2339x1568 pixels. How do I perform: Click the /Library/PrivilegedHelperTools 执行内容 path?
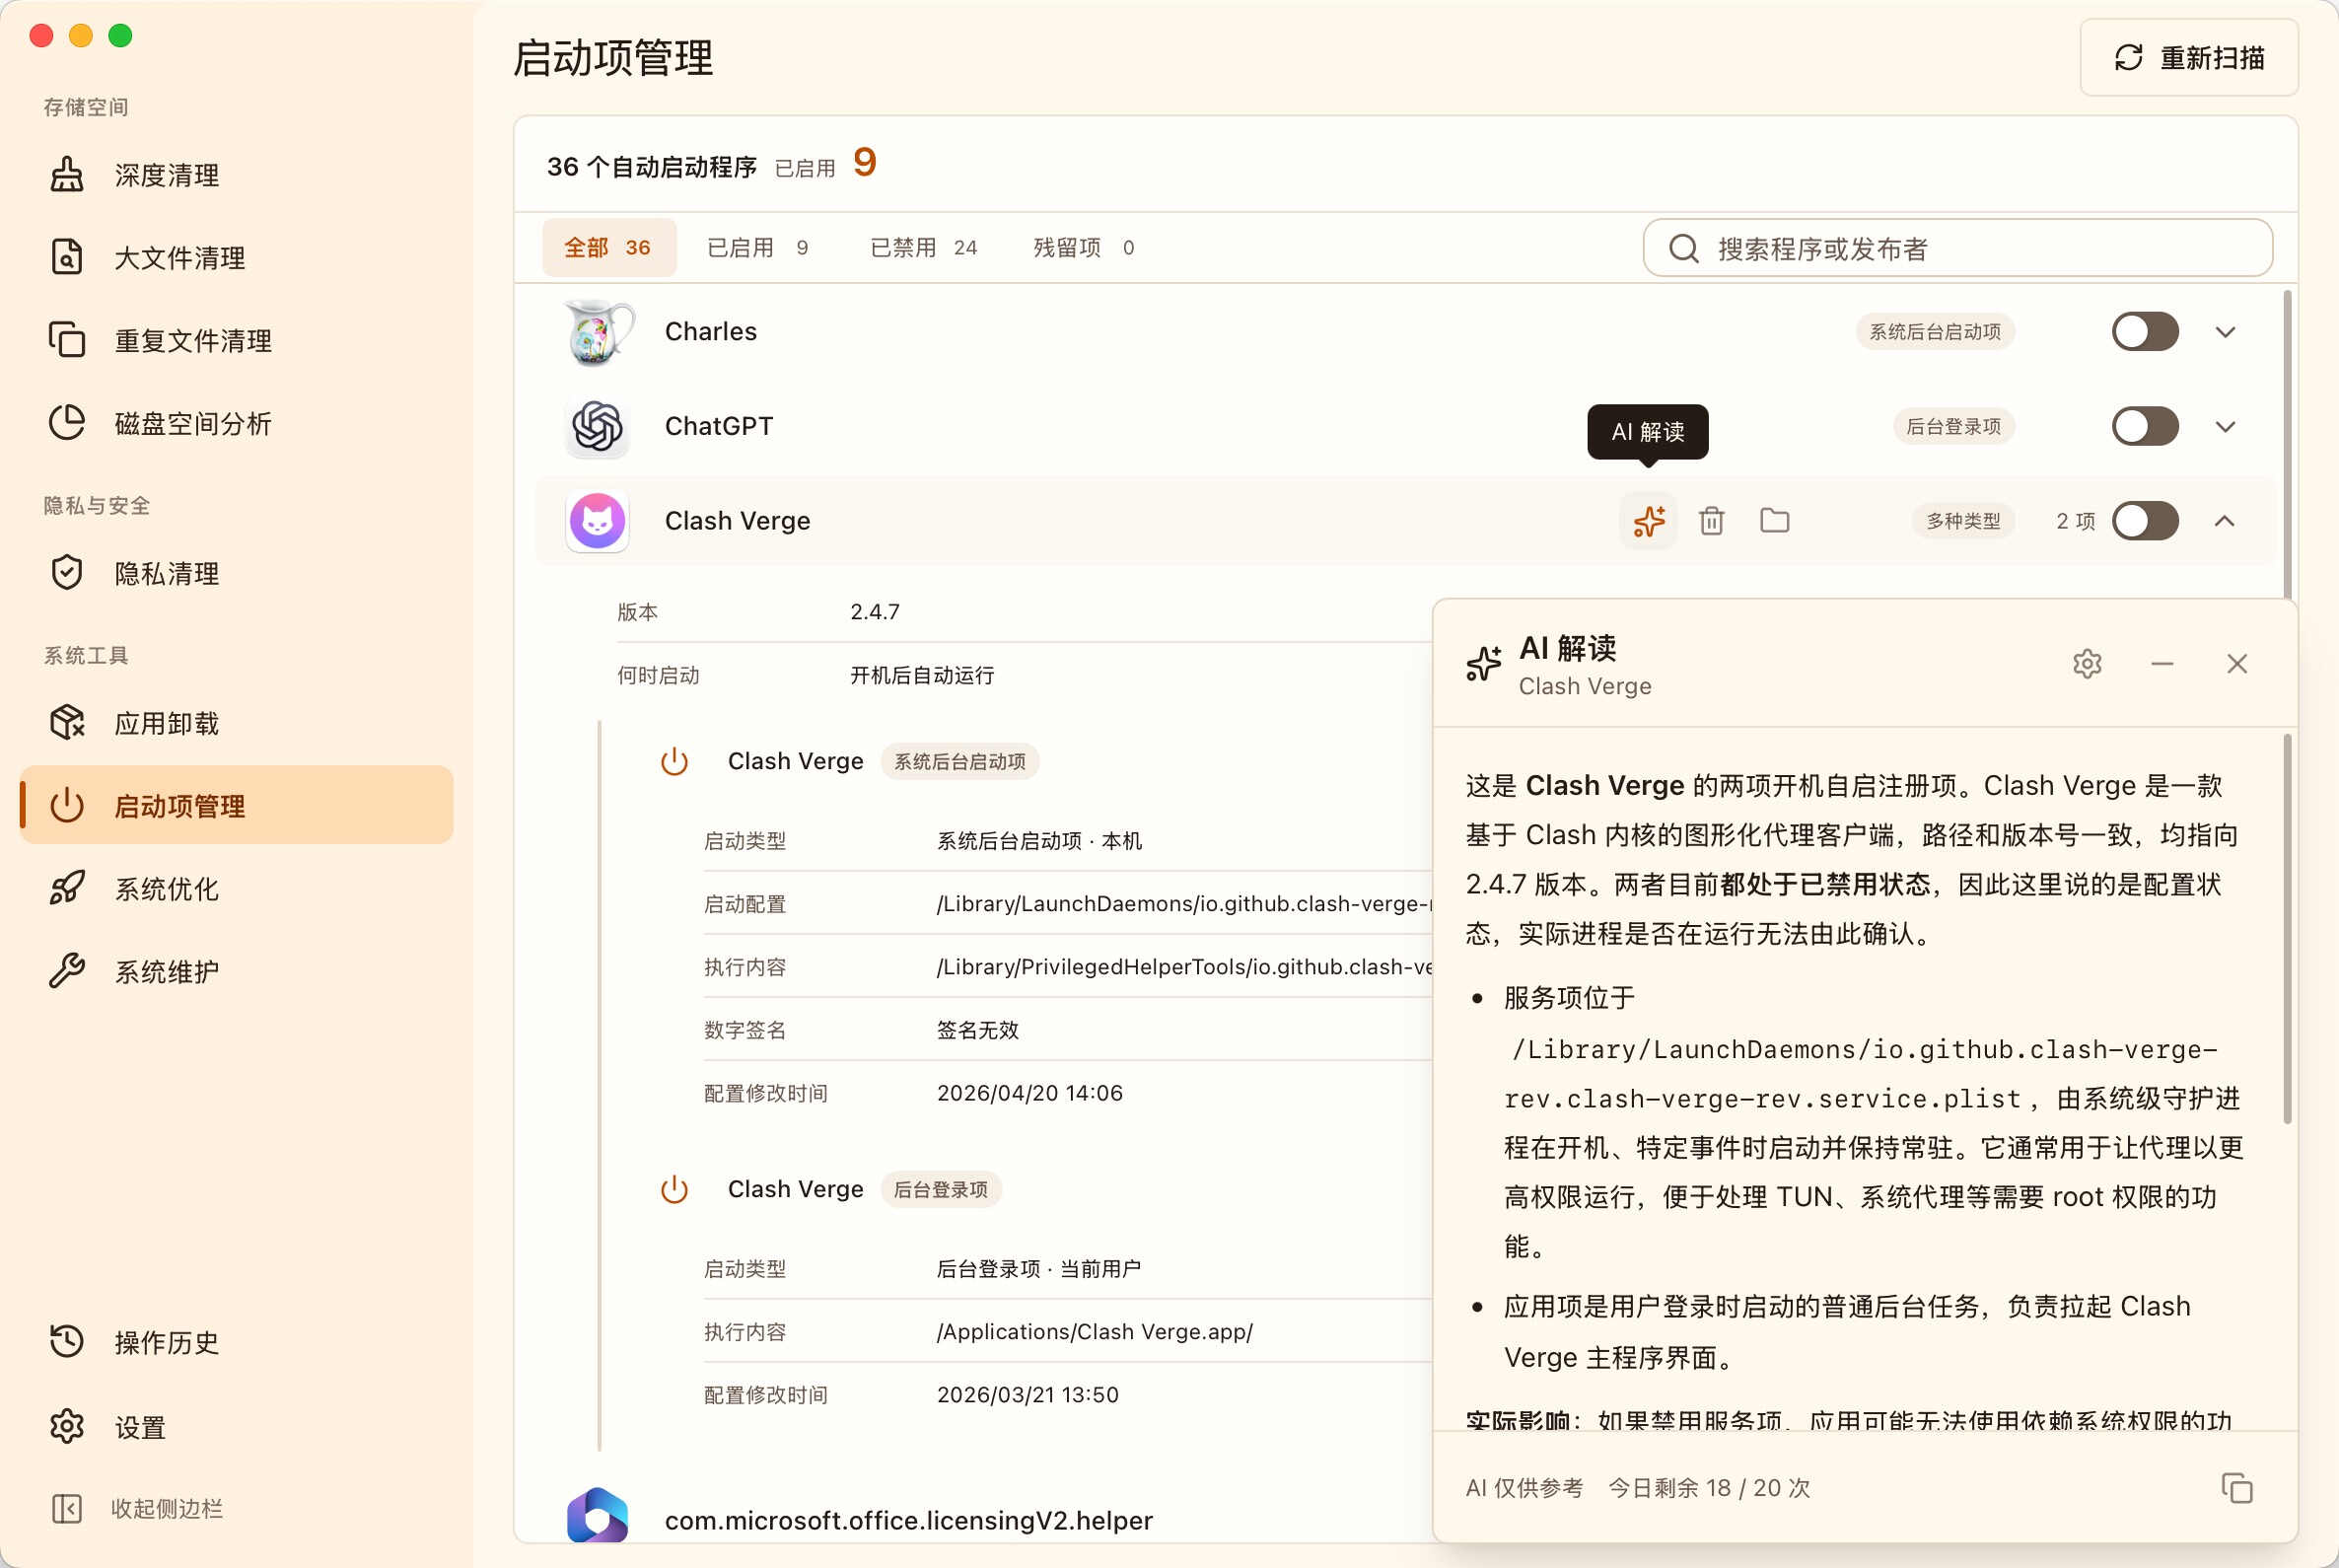pyautogui.click(x=1184, y=967)
